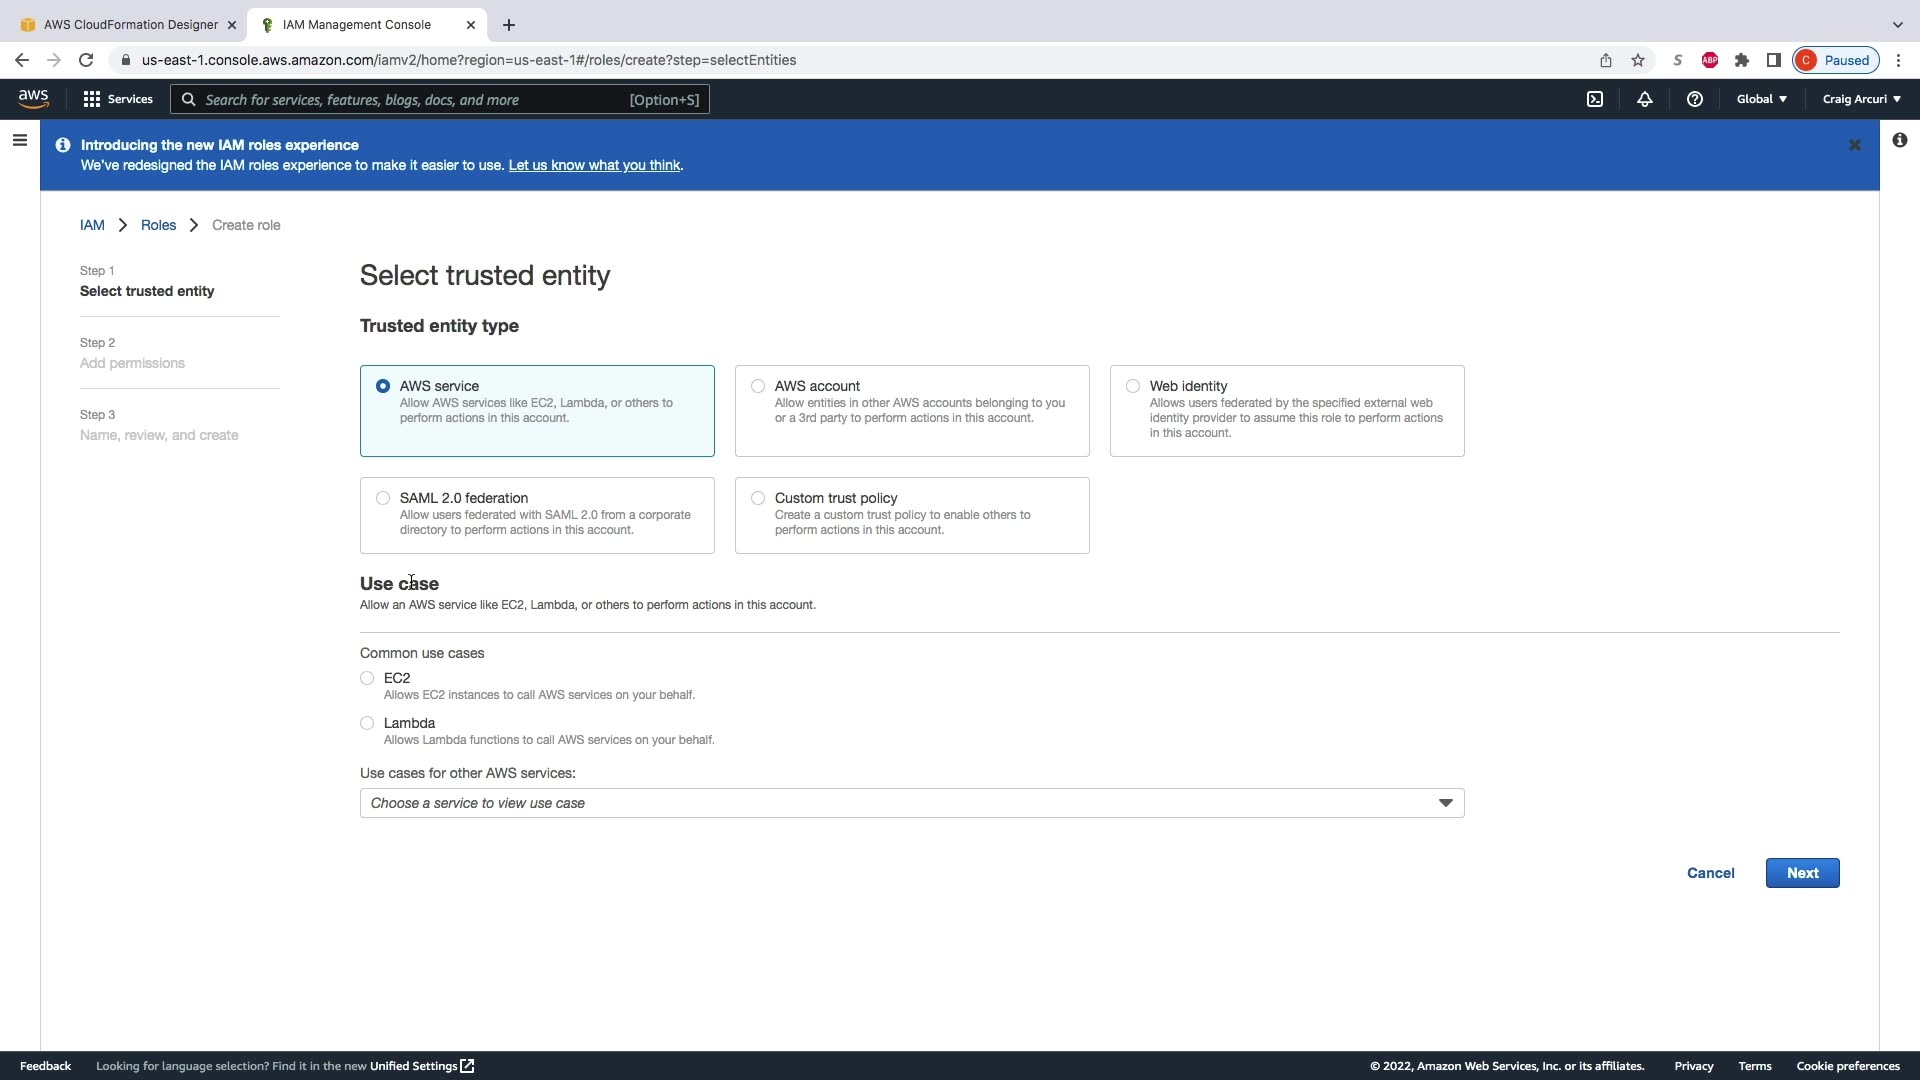Expand the choose a service dropdown
This screenshot has width=1920, height=1080.
click(x=911, y=803)
